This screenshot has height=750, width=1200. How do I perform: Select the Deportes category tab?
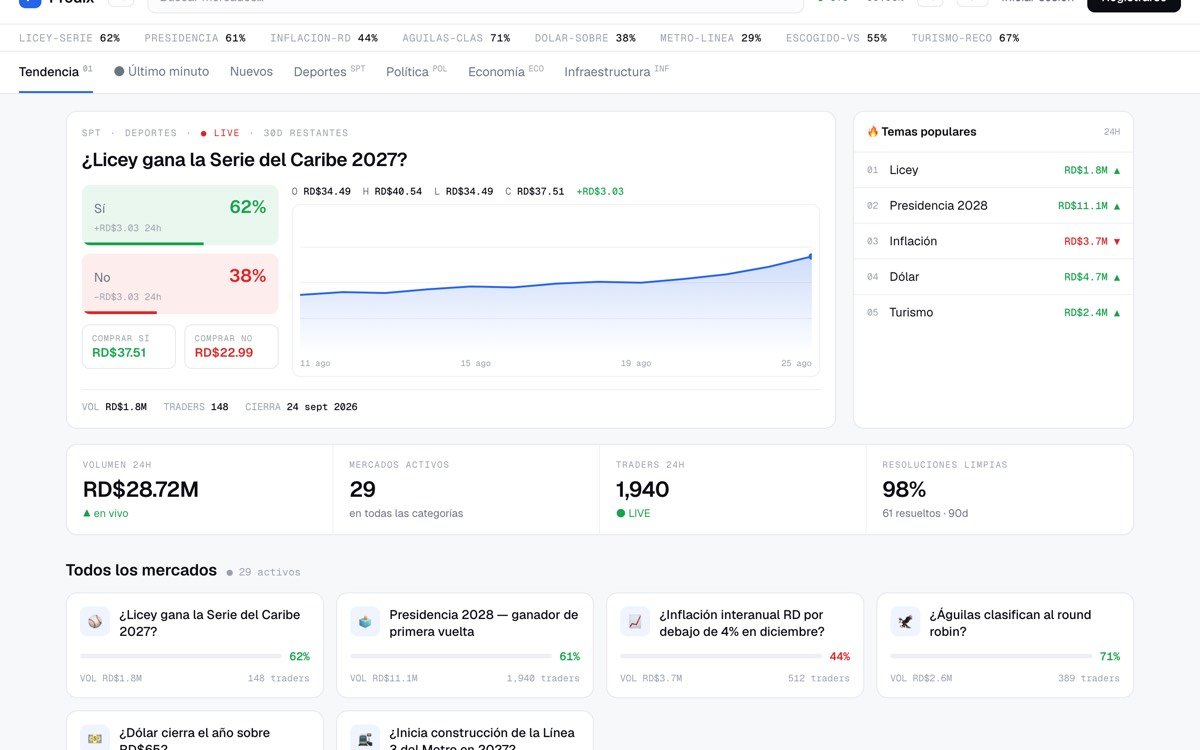tap(329, 72)
